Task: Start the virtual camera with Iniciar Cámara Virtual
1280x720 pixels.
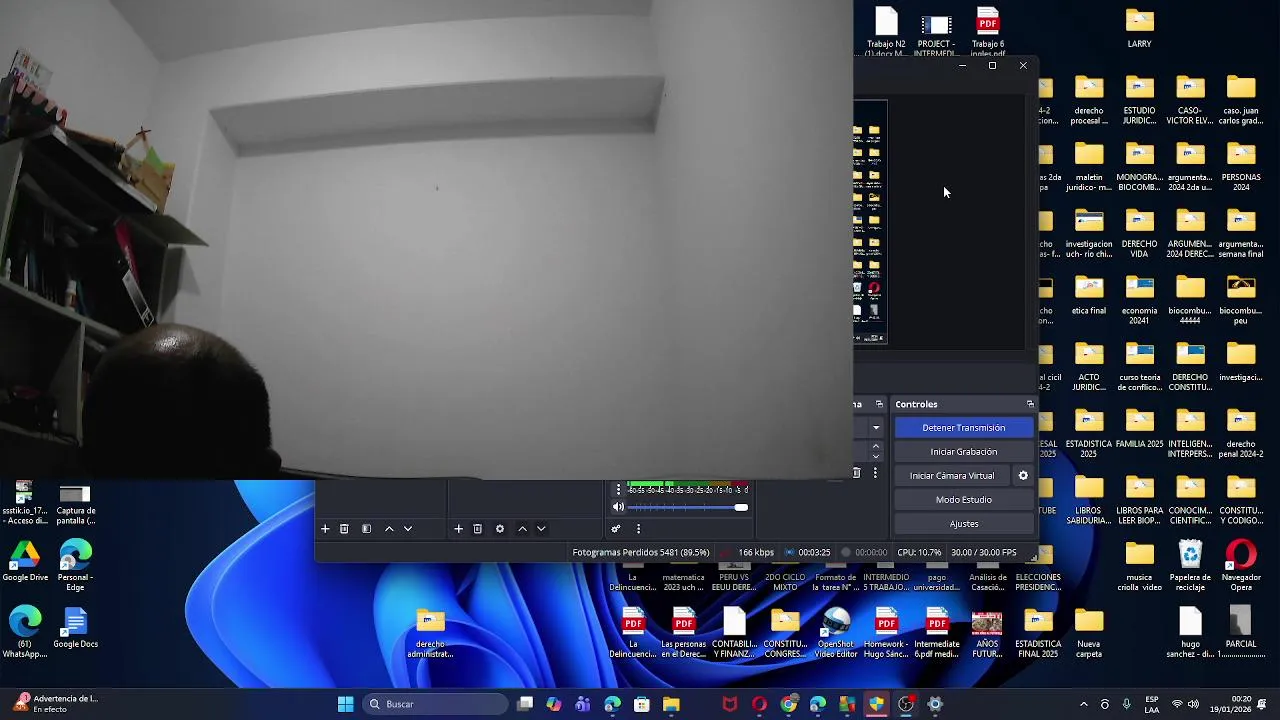Action: click(952, 476)
